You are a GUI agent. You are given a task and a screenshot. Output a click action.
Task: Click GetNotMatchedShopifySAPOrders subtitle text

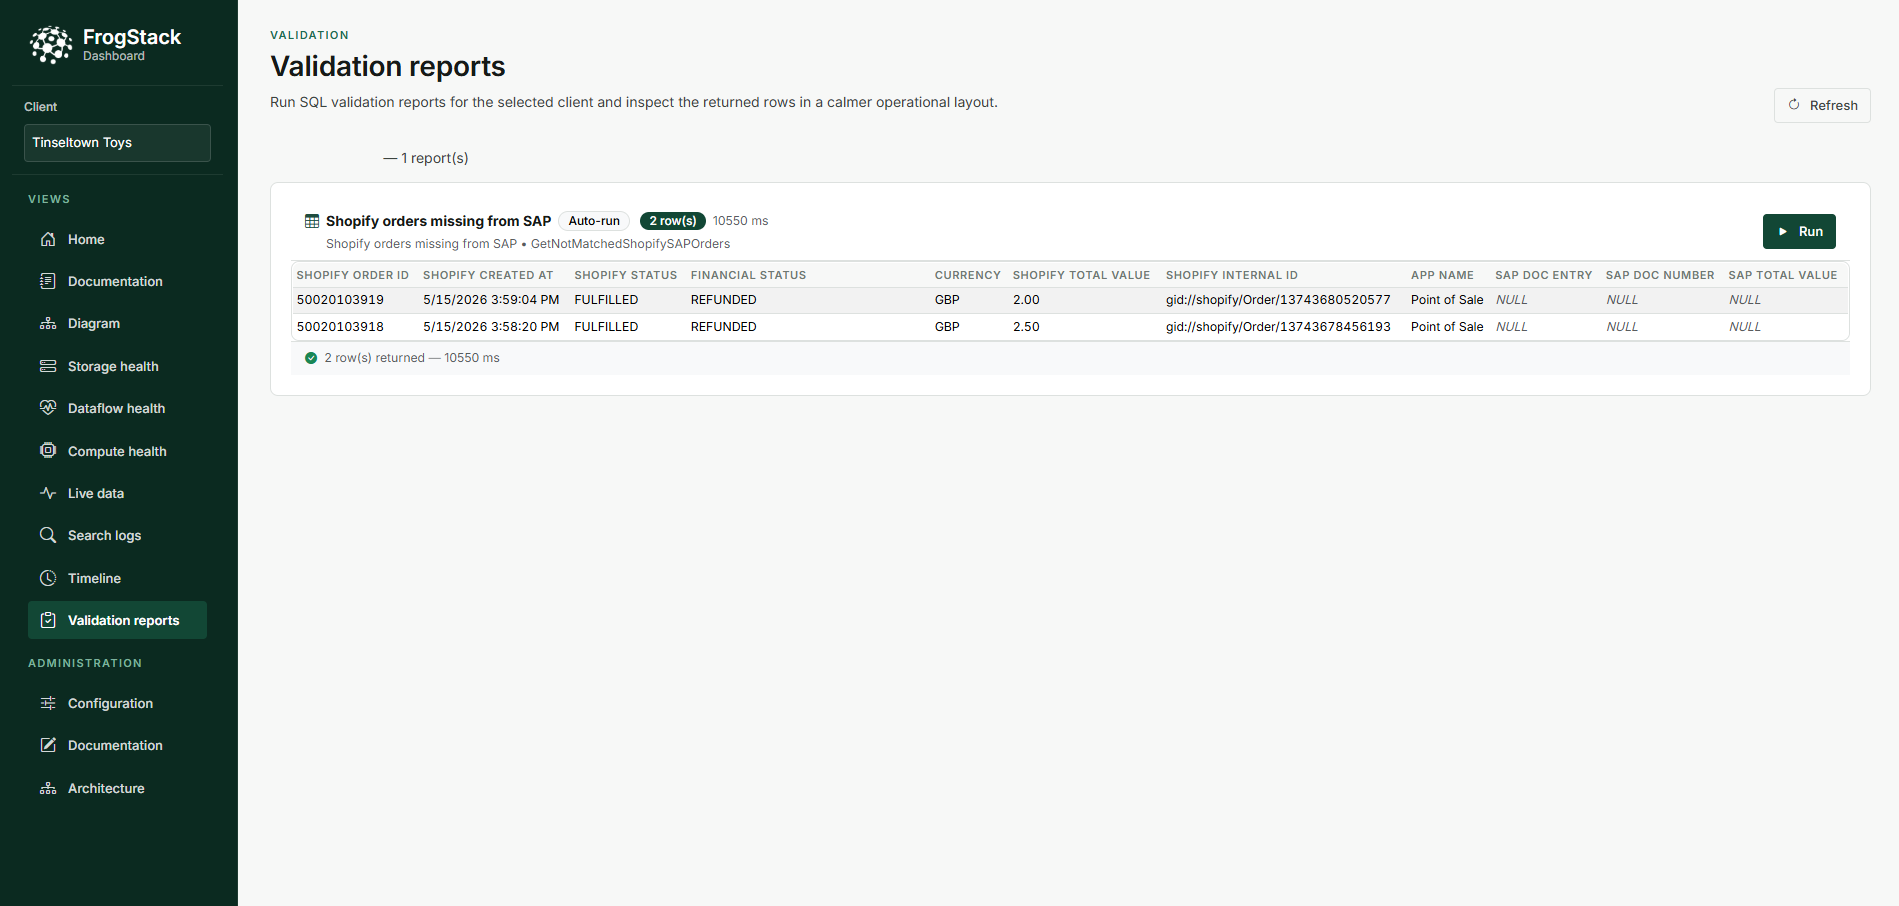[x=630, y=244]
